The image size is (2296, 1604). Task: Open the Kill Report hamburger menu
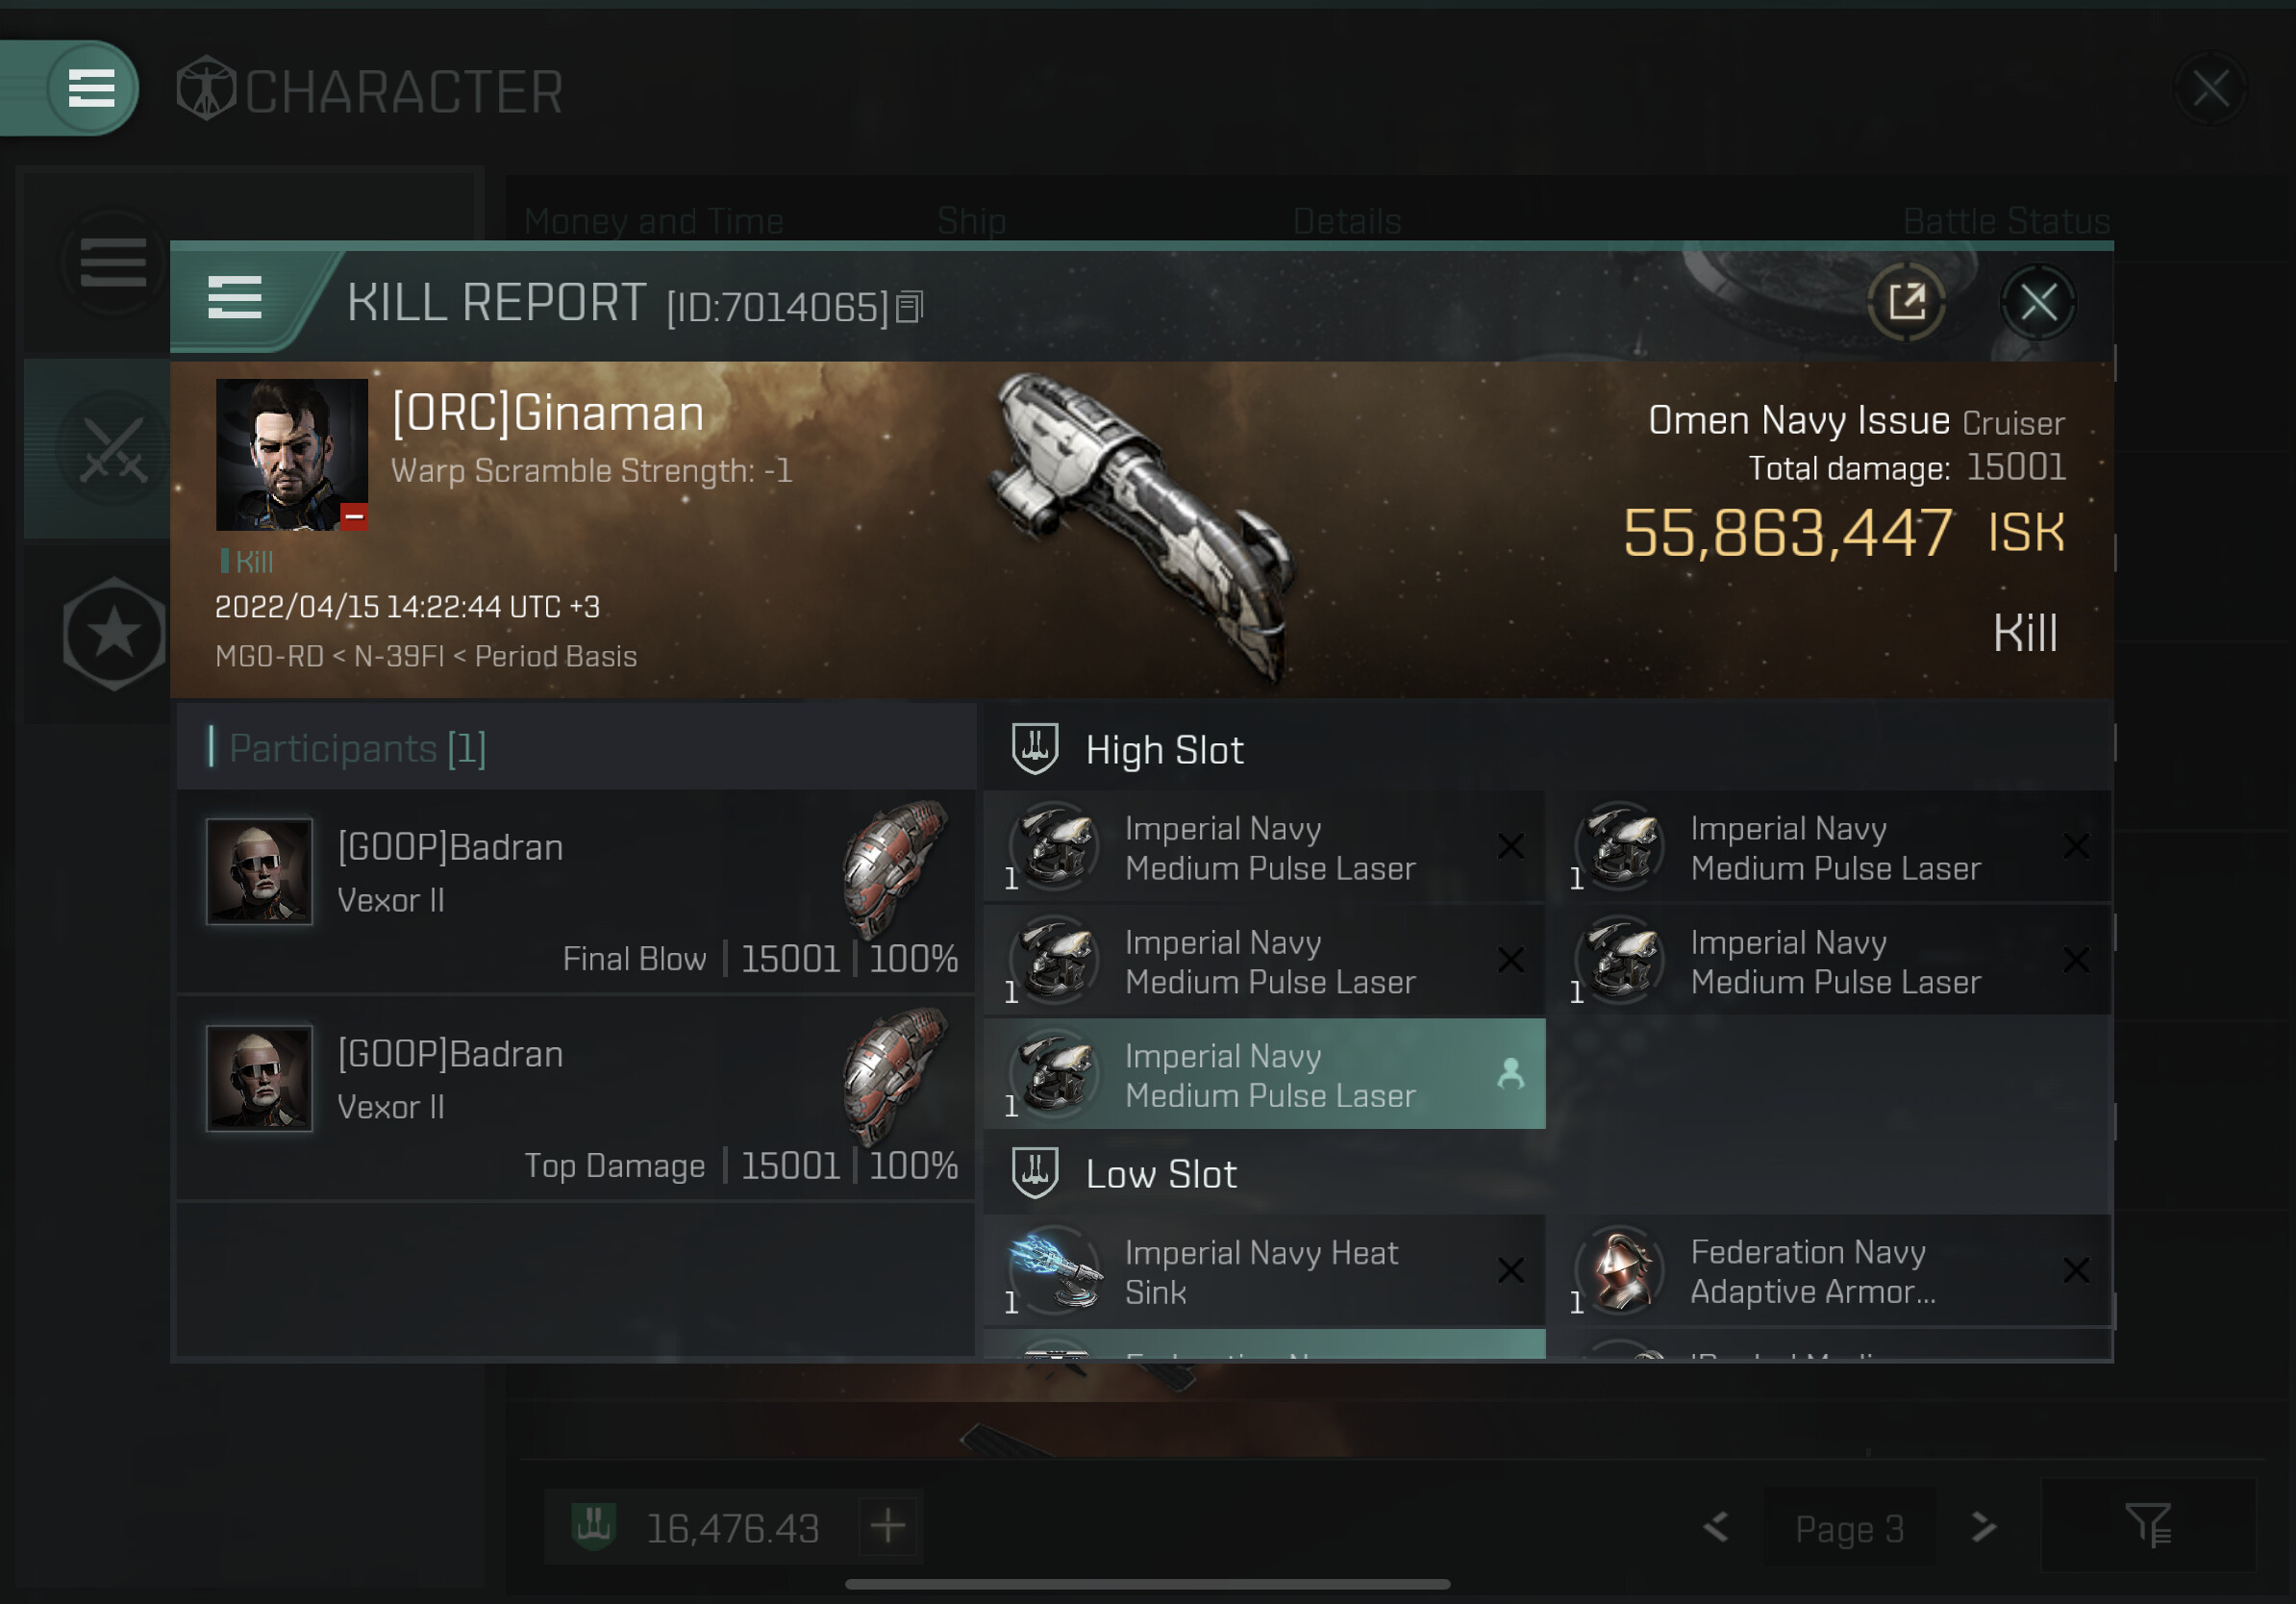(x=234, y=298)
